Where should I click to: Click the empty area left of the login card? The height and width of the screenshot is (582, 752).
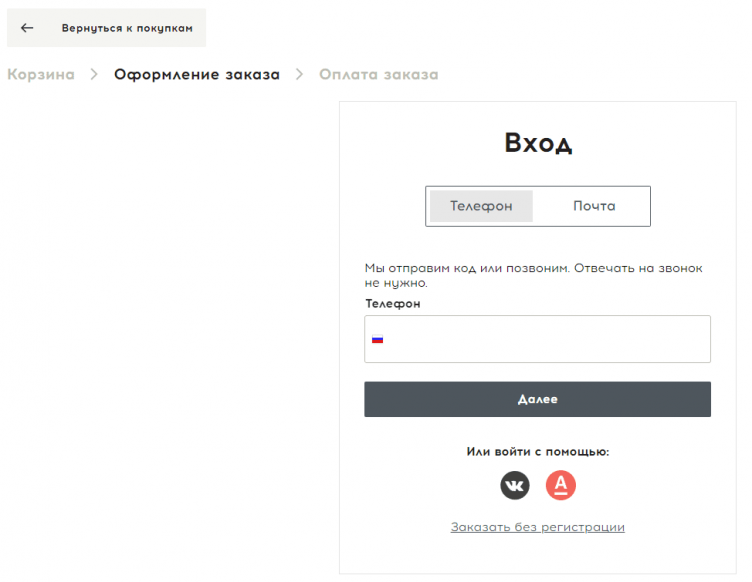coord(170,330)
